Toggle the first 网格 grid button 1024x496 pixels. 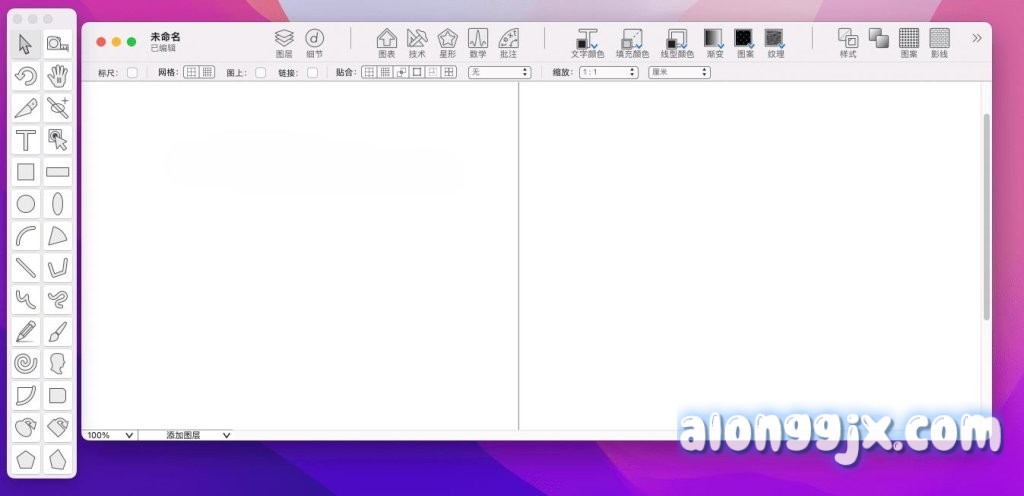coord(191,72)
